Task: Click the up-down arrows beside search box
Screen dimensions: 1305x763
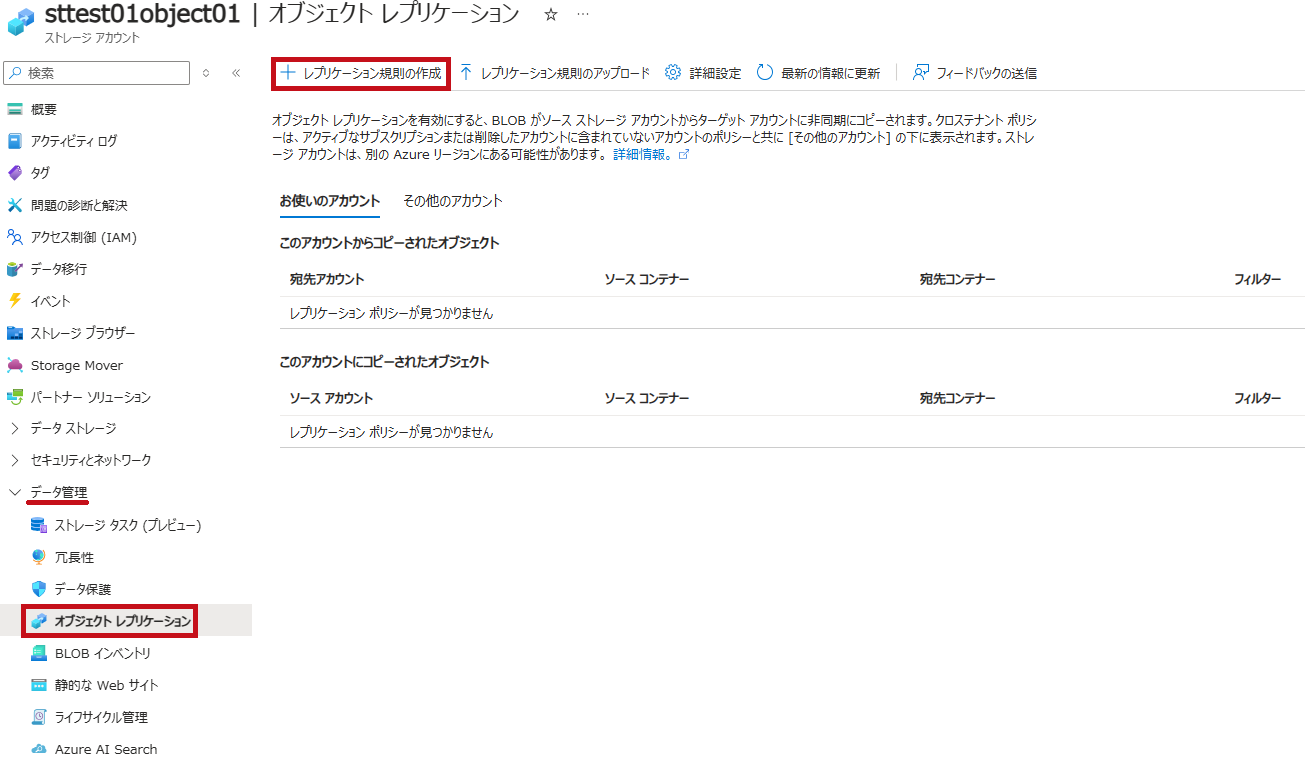Action: coord(206,73)
